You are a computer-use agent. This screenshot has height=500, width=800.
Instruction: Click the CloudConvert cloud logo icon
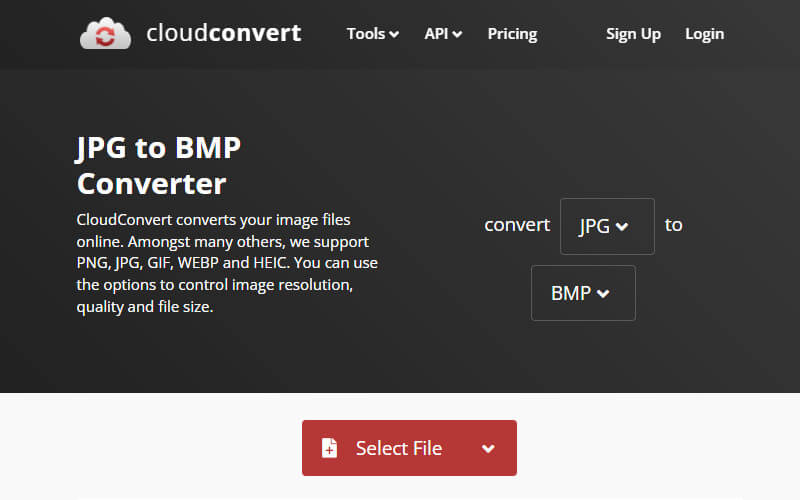(x=105, y=33)
